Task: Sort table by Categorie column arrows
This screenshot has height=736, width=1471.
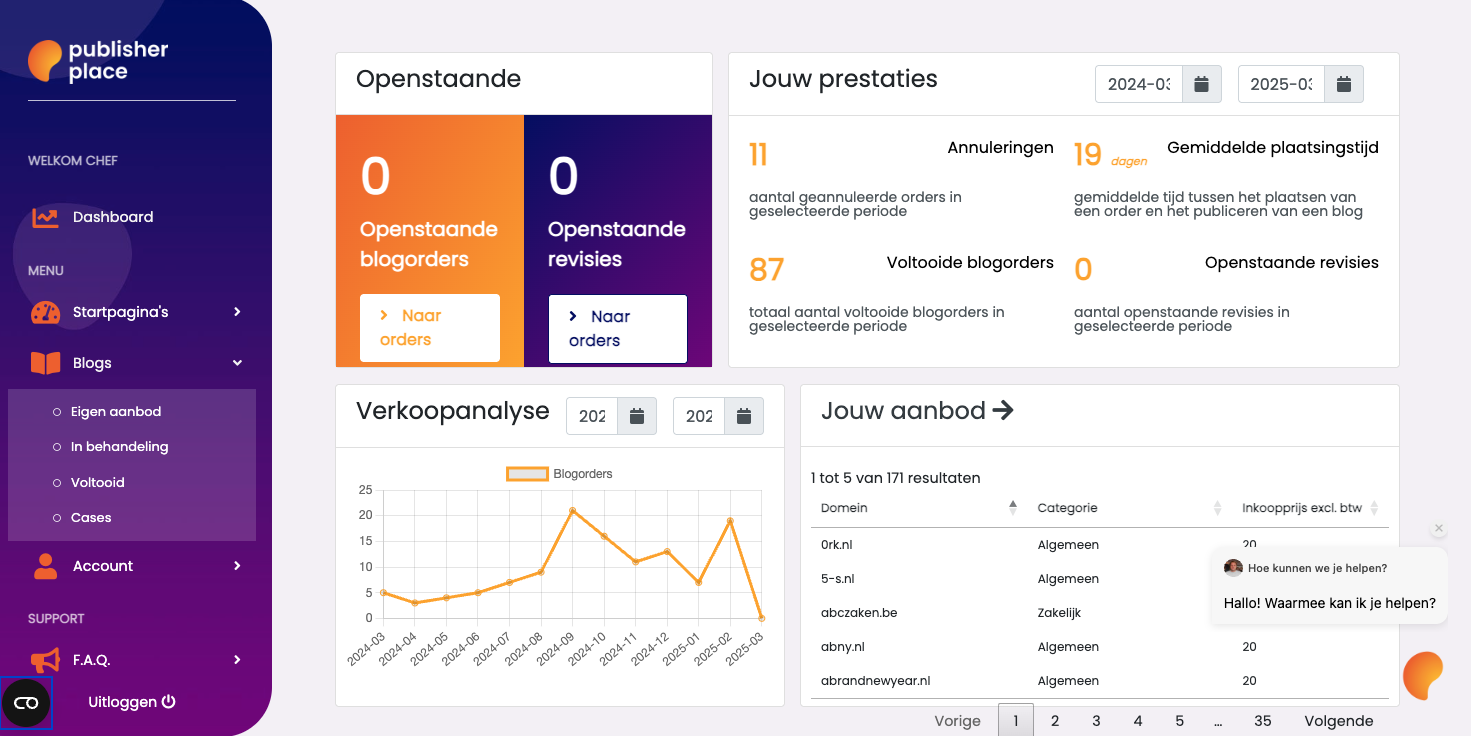Action: coord(1217,508)
